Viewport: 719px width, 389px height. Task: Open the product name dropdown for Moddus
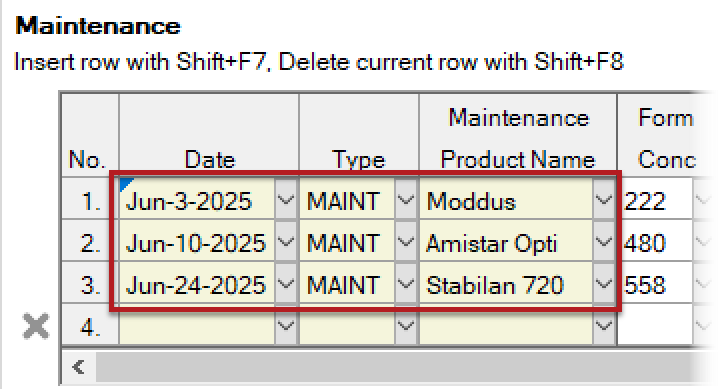(604, 200)
